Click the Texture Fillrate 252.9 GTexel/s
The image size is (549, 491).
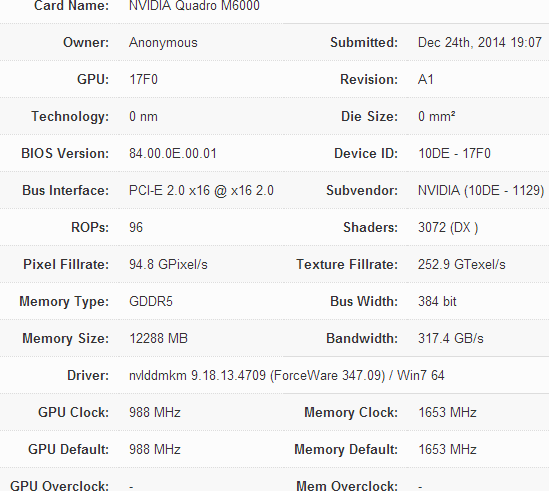click(x=461, y=264)
